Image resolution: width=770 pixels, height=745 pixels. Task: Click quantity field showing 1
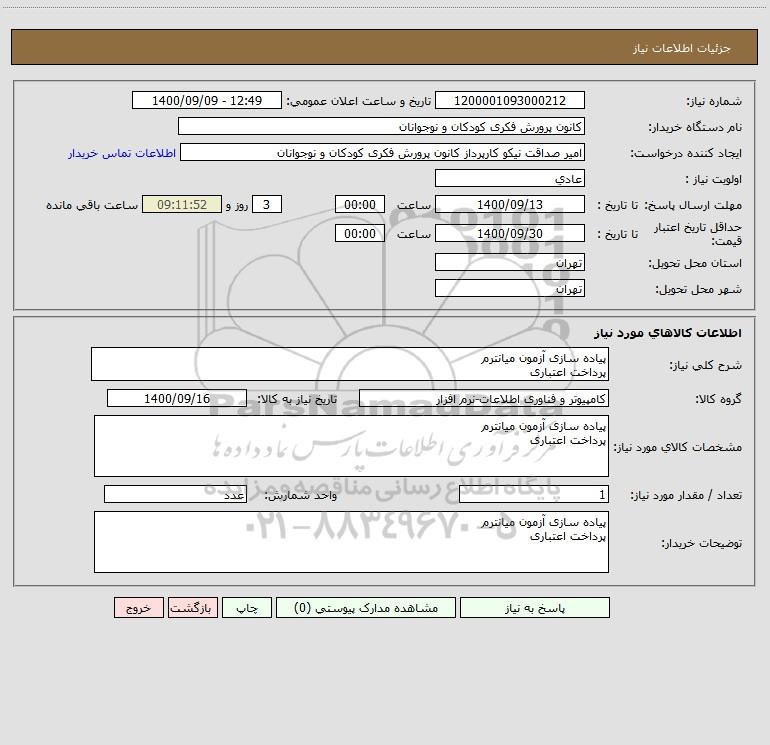coord(534,494)
